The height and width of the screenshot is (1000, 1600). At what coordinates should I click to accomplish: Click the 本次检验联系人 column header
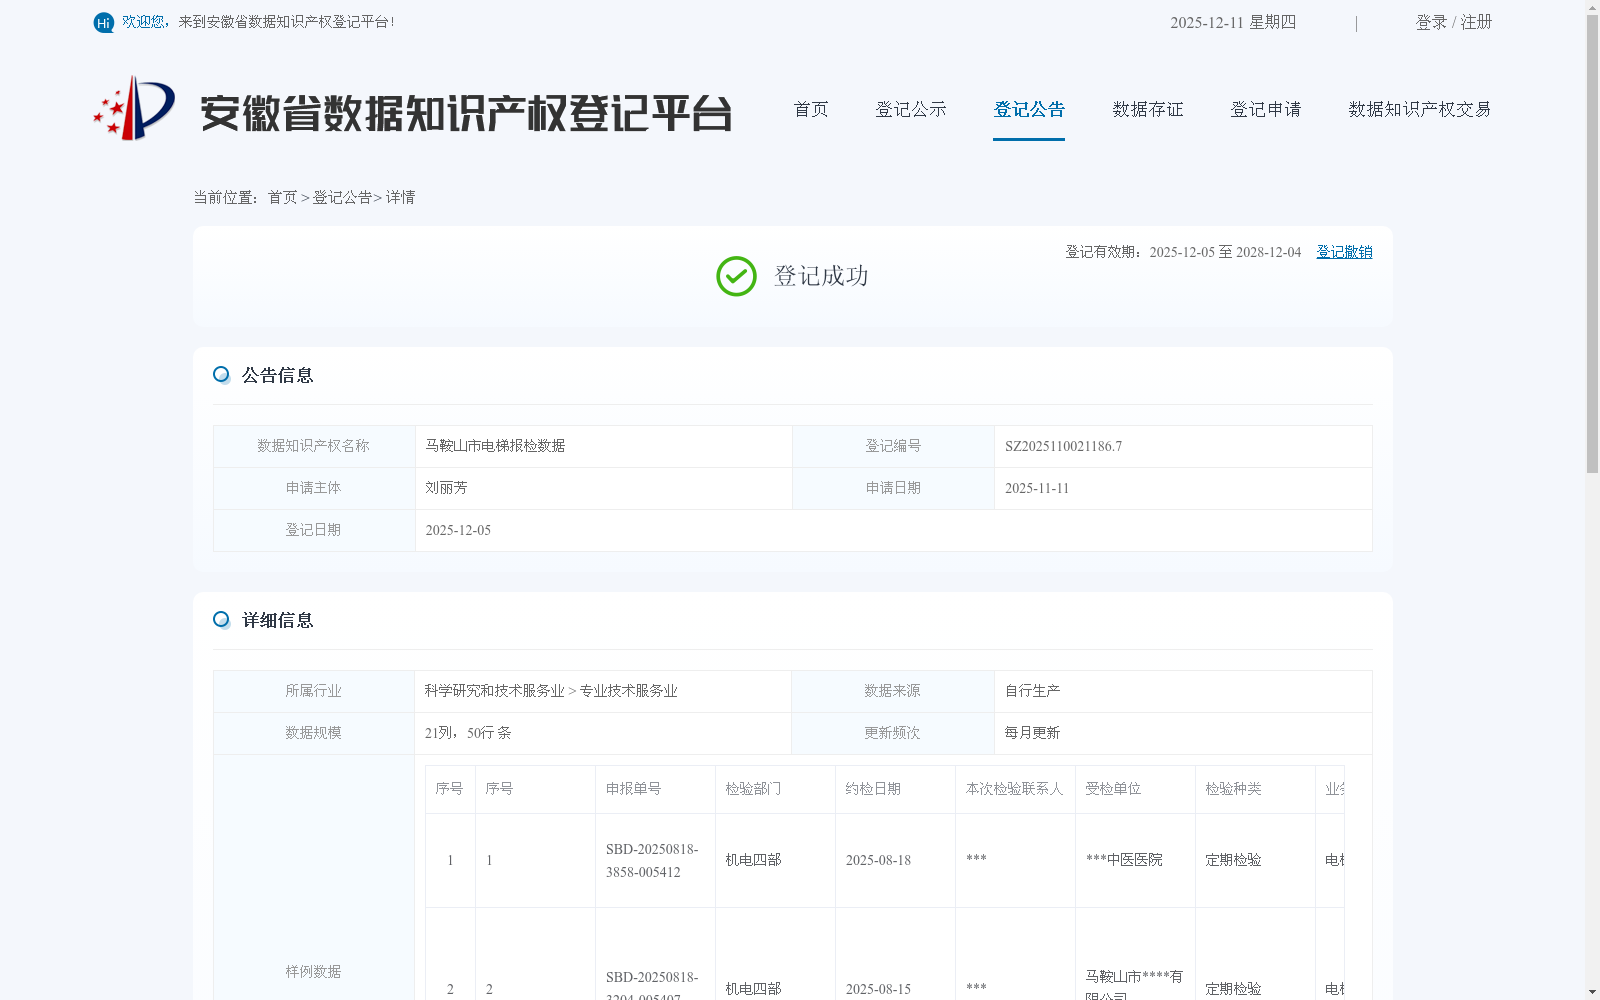coord(1014,789)
